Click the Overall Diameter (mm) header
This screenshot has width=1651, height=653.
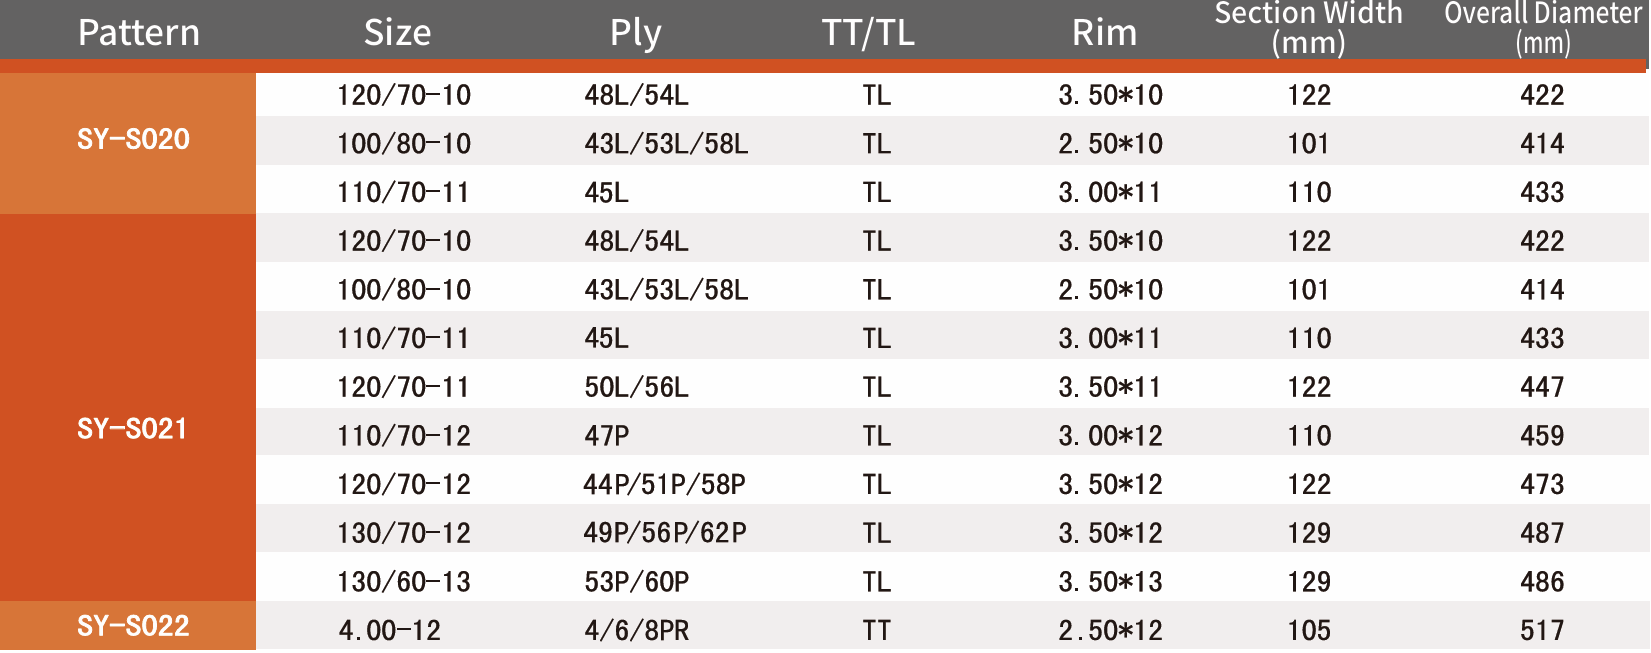point(1543,28)
